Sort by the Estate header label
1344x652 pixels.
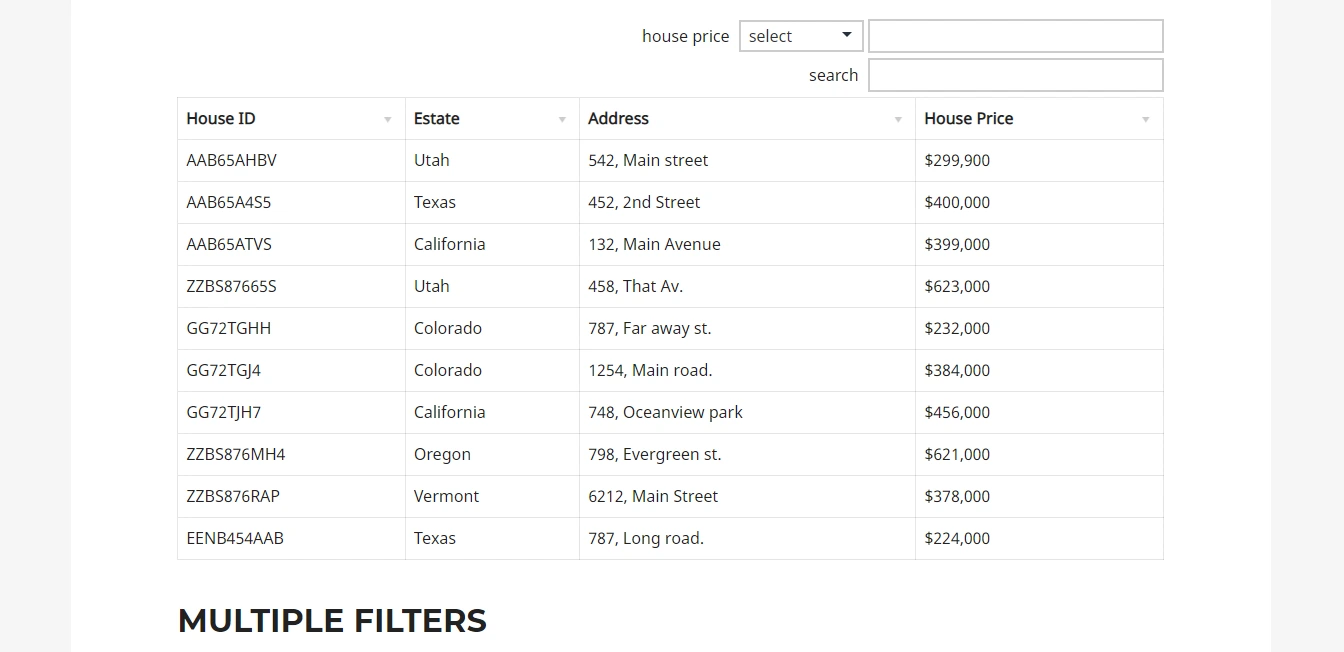coord(437,118)
